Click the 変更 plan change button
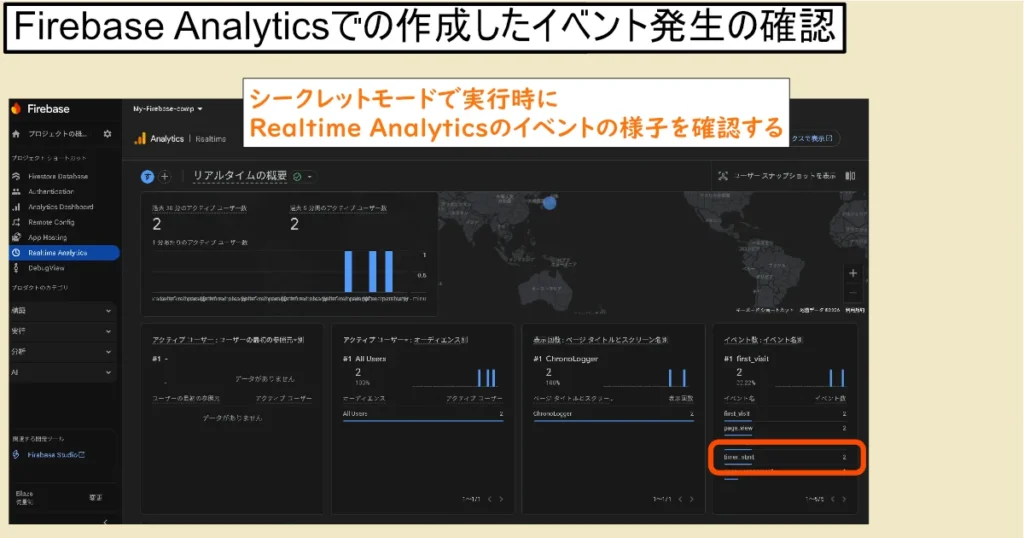 point(95,498)
